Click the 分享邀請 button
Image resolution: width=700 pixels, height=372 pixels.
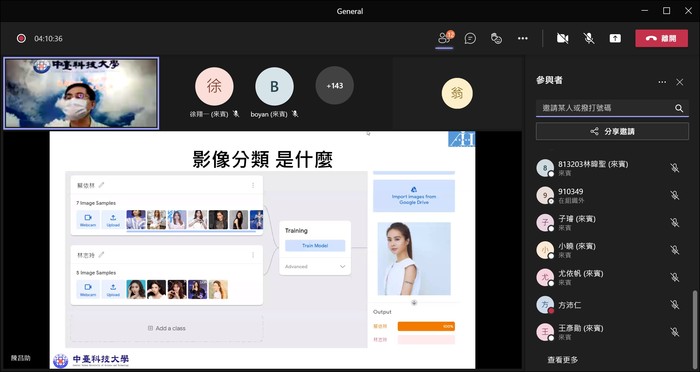pyautogui.click(x=612, y=131)
